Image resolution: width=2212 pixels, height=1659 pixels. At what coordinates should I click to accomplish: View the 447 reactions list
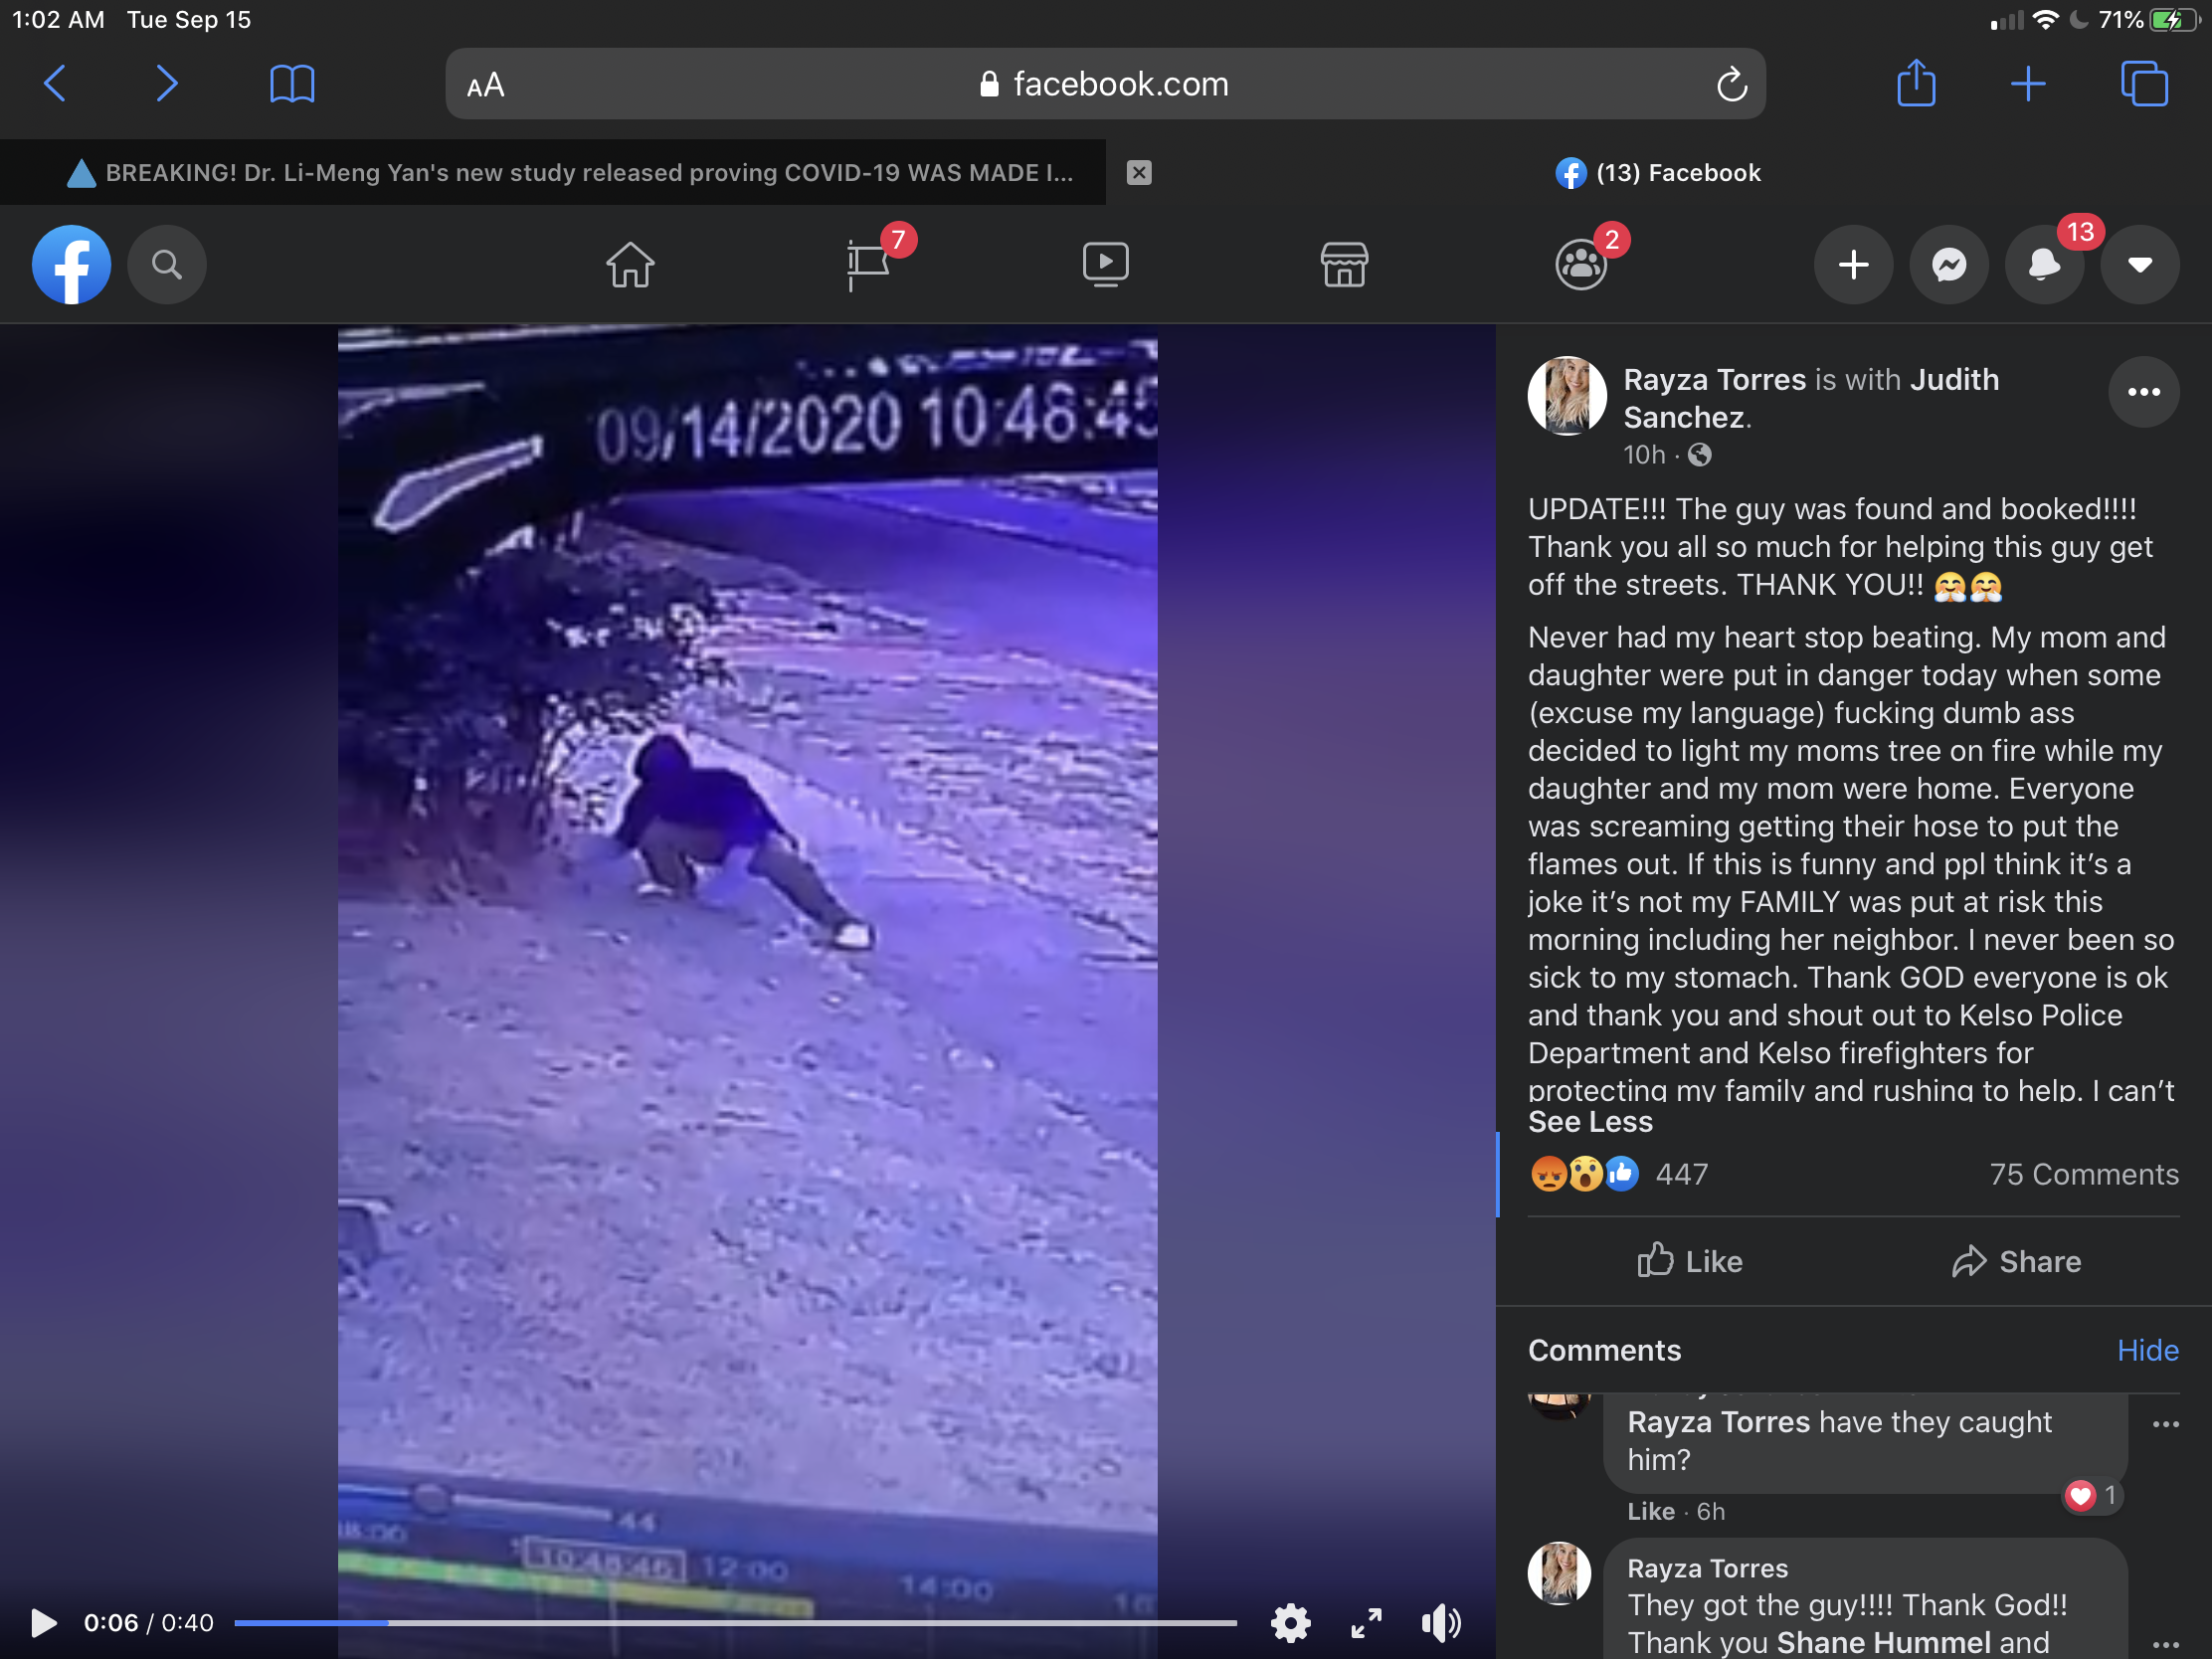pos(1681,1174)
